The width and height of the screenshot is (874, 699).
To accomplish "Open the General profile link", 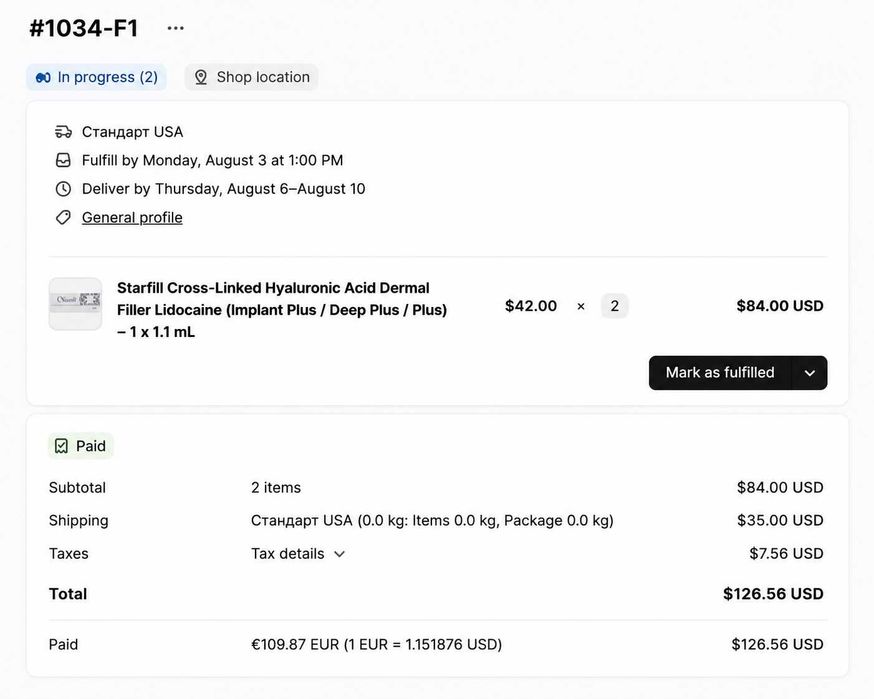I will point(132,217).
